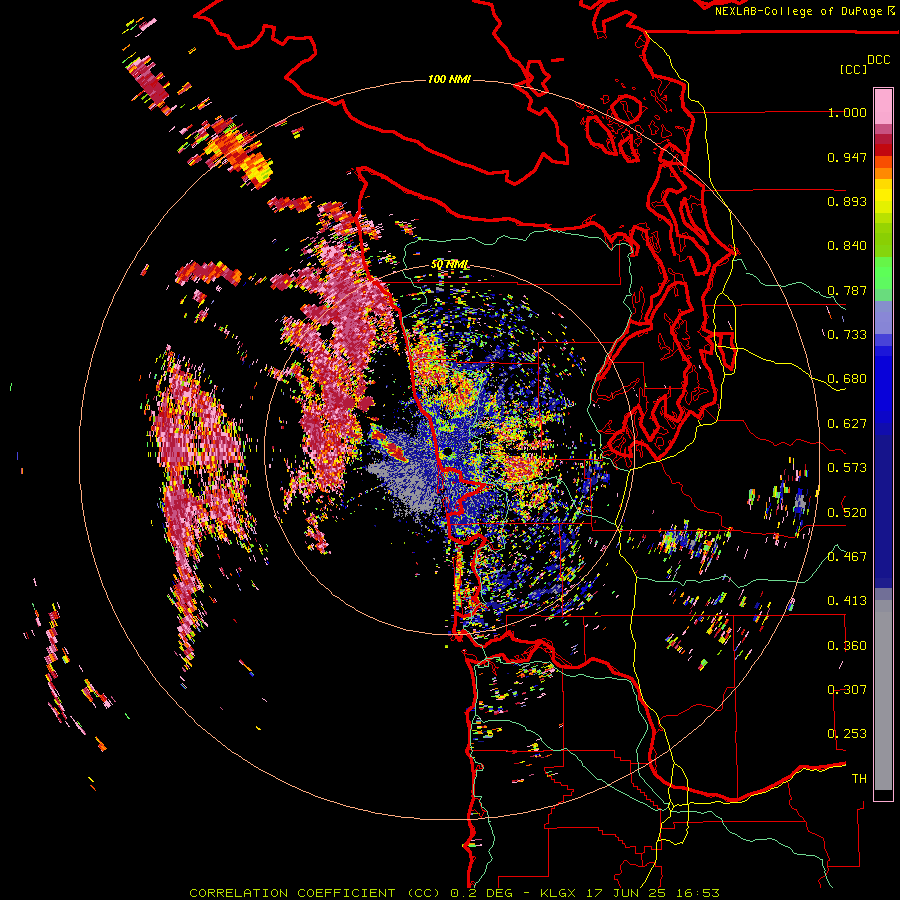Click the [CC] units label above the color bar
Image resolution: width=900 pixels, height=900 pixels.
tap(853, 69)
